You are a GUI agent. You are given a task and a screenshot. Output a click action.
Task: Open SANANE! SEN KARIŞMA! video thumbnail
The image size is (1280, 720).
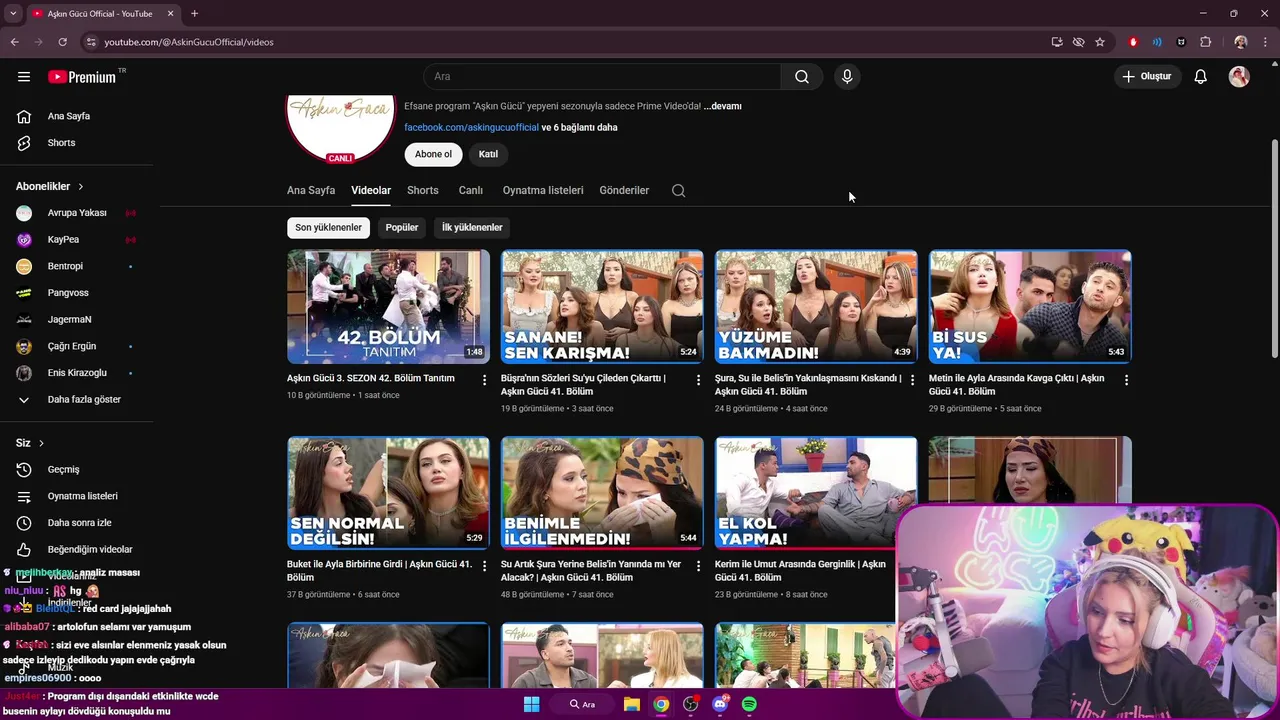602,306
